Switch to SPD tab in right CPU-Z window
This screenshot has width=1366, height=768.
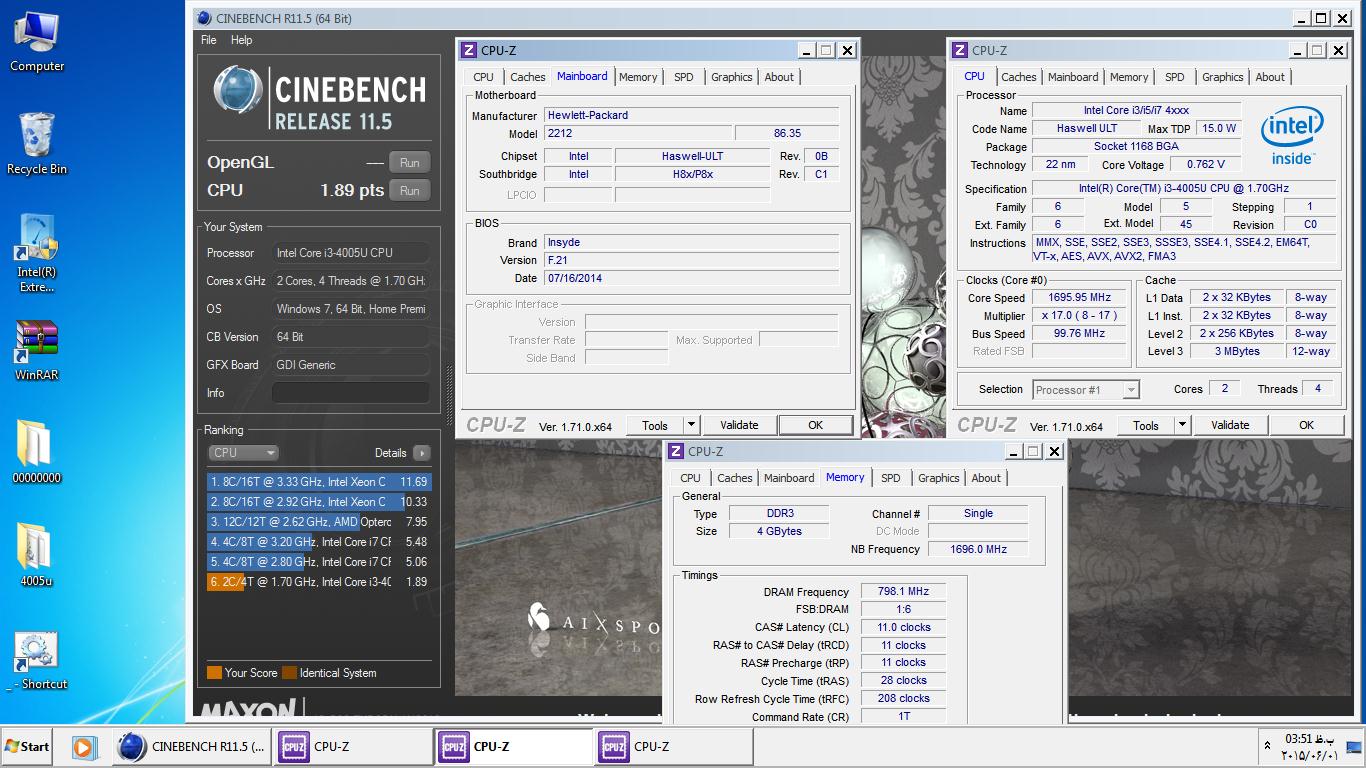1175,77
